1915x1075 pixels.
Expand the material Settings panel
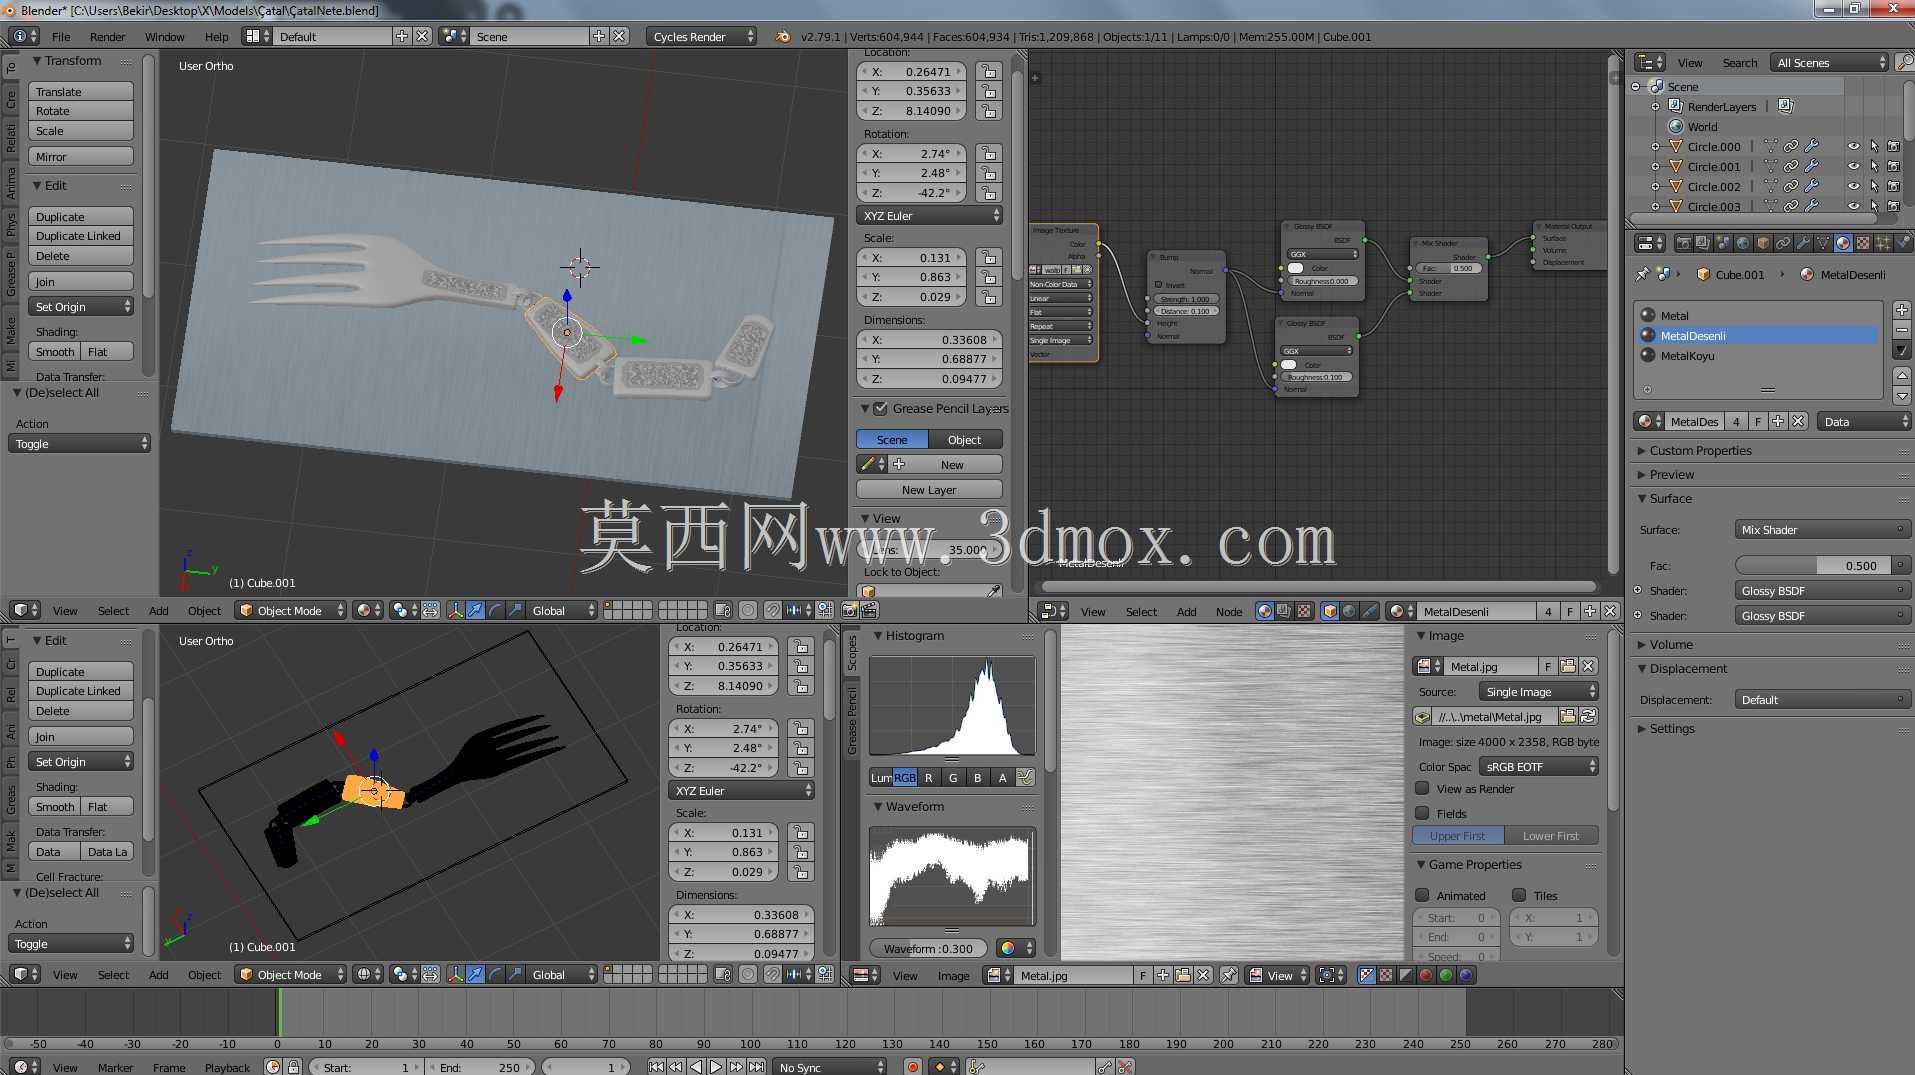coord(1672,728)
